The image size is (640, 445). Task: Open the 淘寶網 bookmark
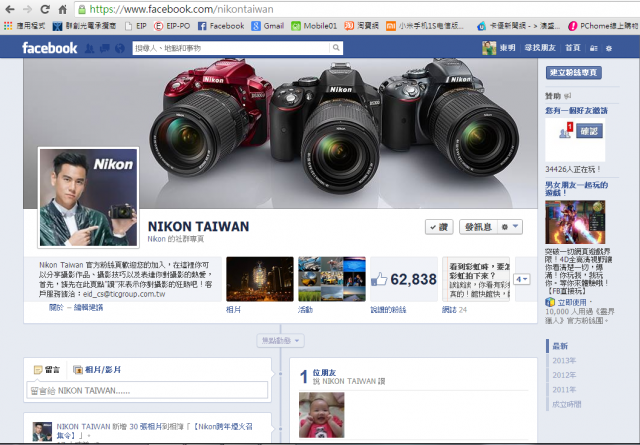361,26
